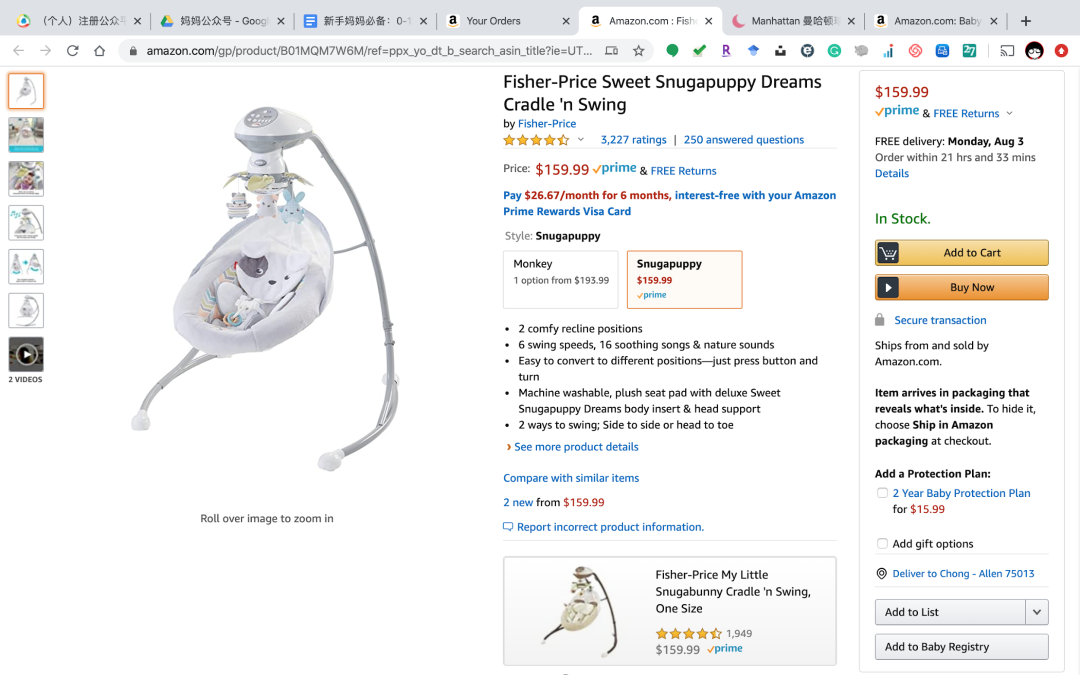Click the delivery location pin icon
This screenshot has height=675, width=1080.
point(881,574)
